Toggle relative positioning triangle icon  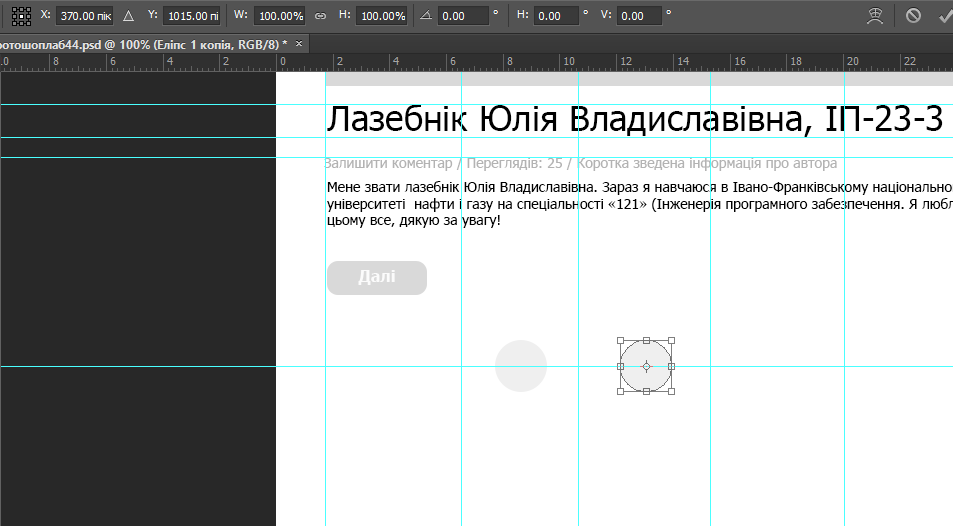point(128,16)
